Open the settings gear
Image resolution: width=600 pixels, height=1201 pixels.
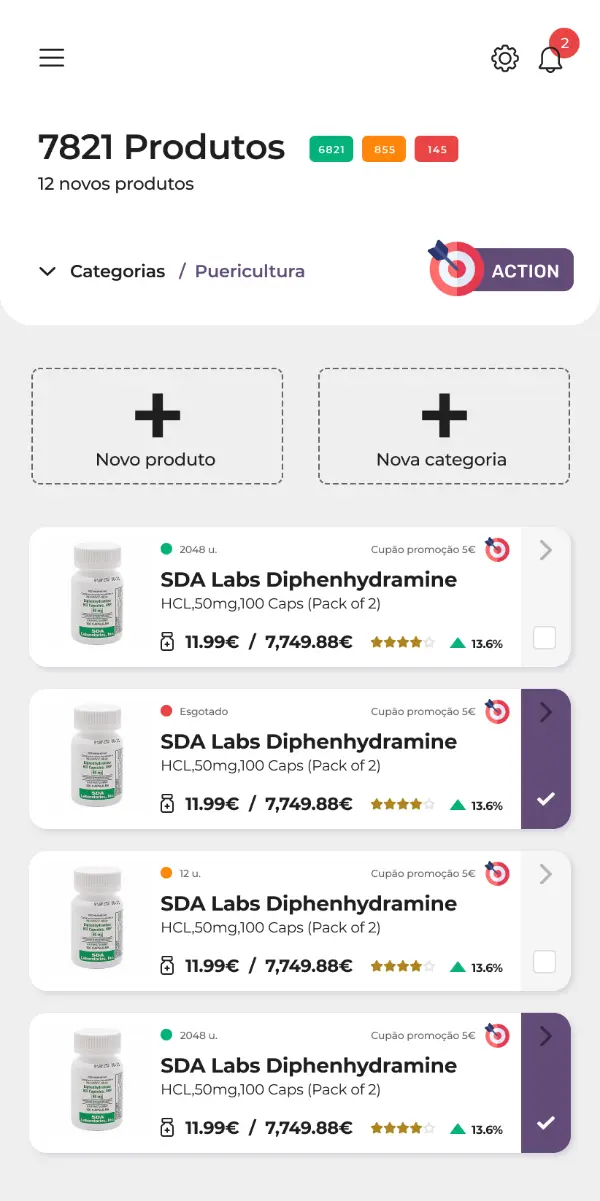point(505,59)
